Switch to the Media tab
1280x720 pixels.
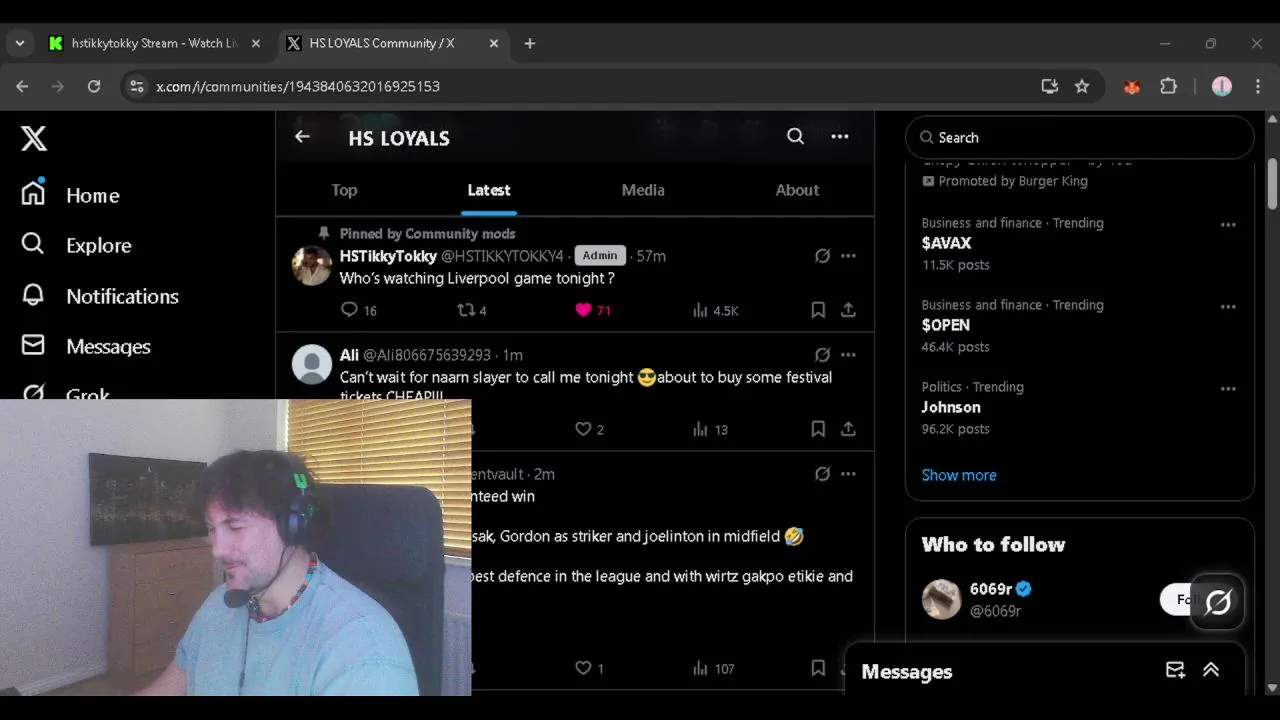point(643,190)
